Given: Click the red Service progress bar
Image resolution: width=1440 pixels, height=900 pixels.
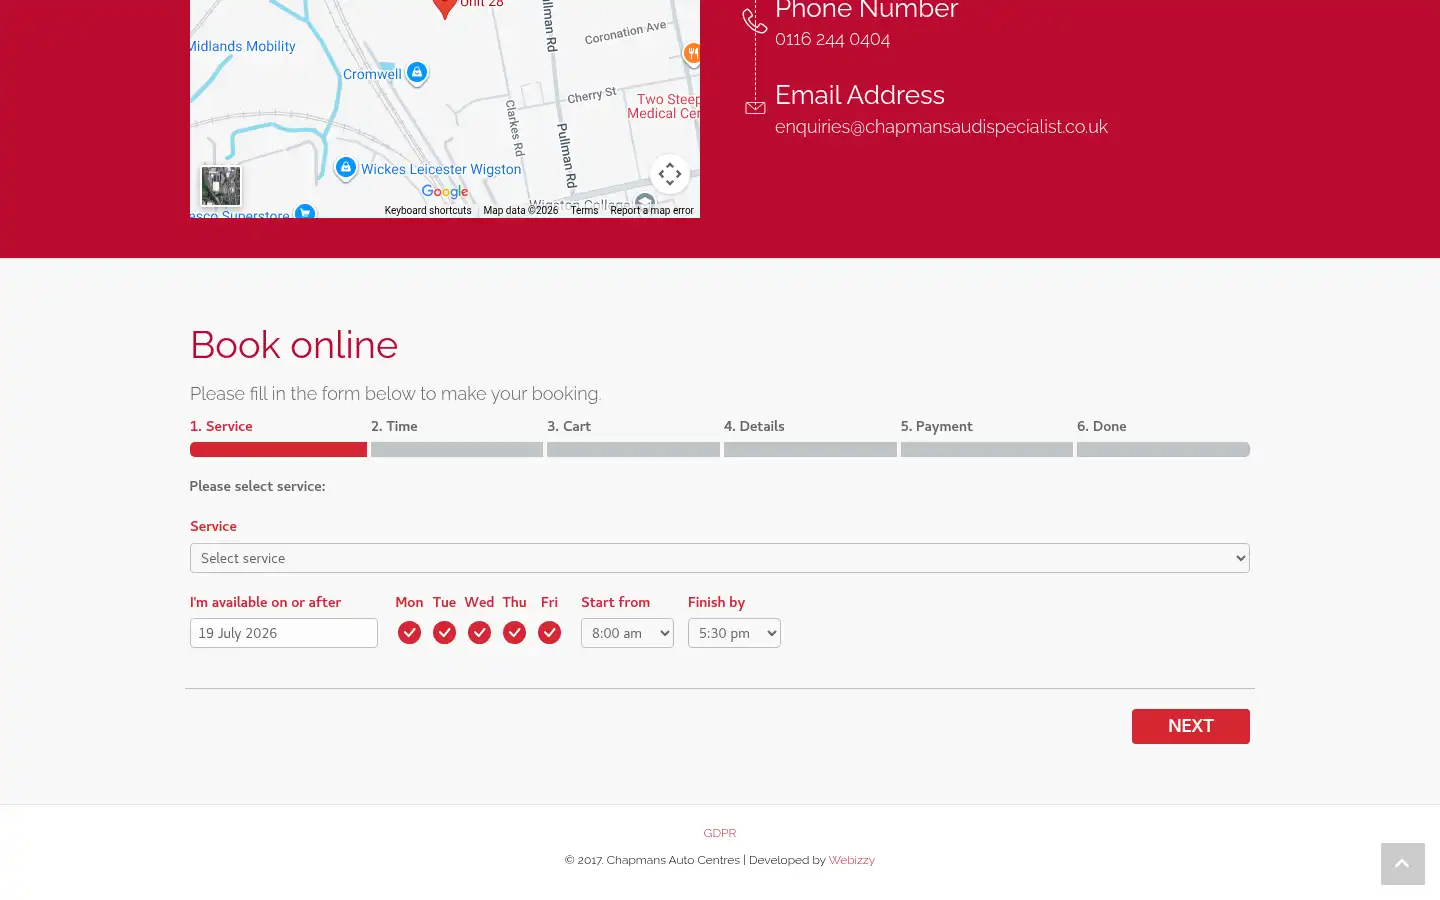Looking at the screenshot, I should [278, 450].
